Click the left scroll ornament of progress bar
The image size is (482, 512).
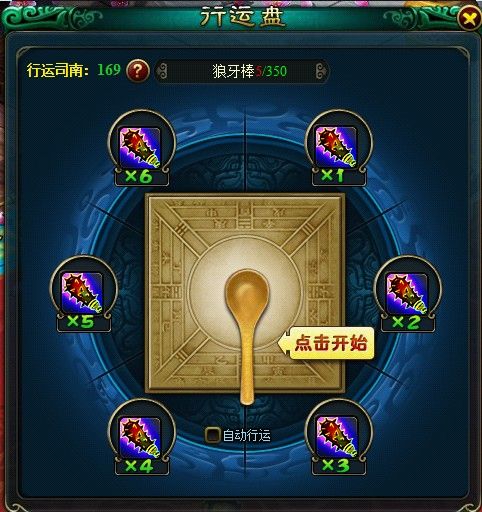(162, 71)
